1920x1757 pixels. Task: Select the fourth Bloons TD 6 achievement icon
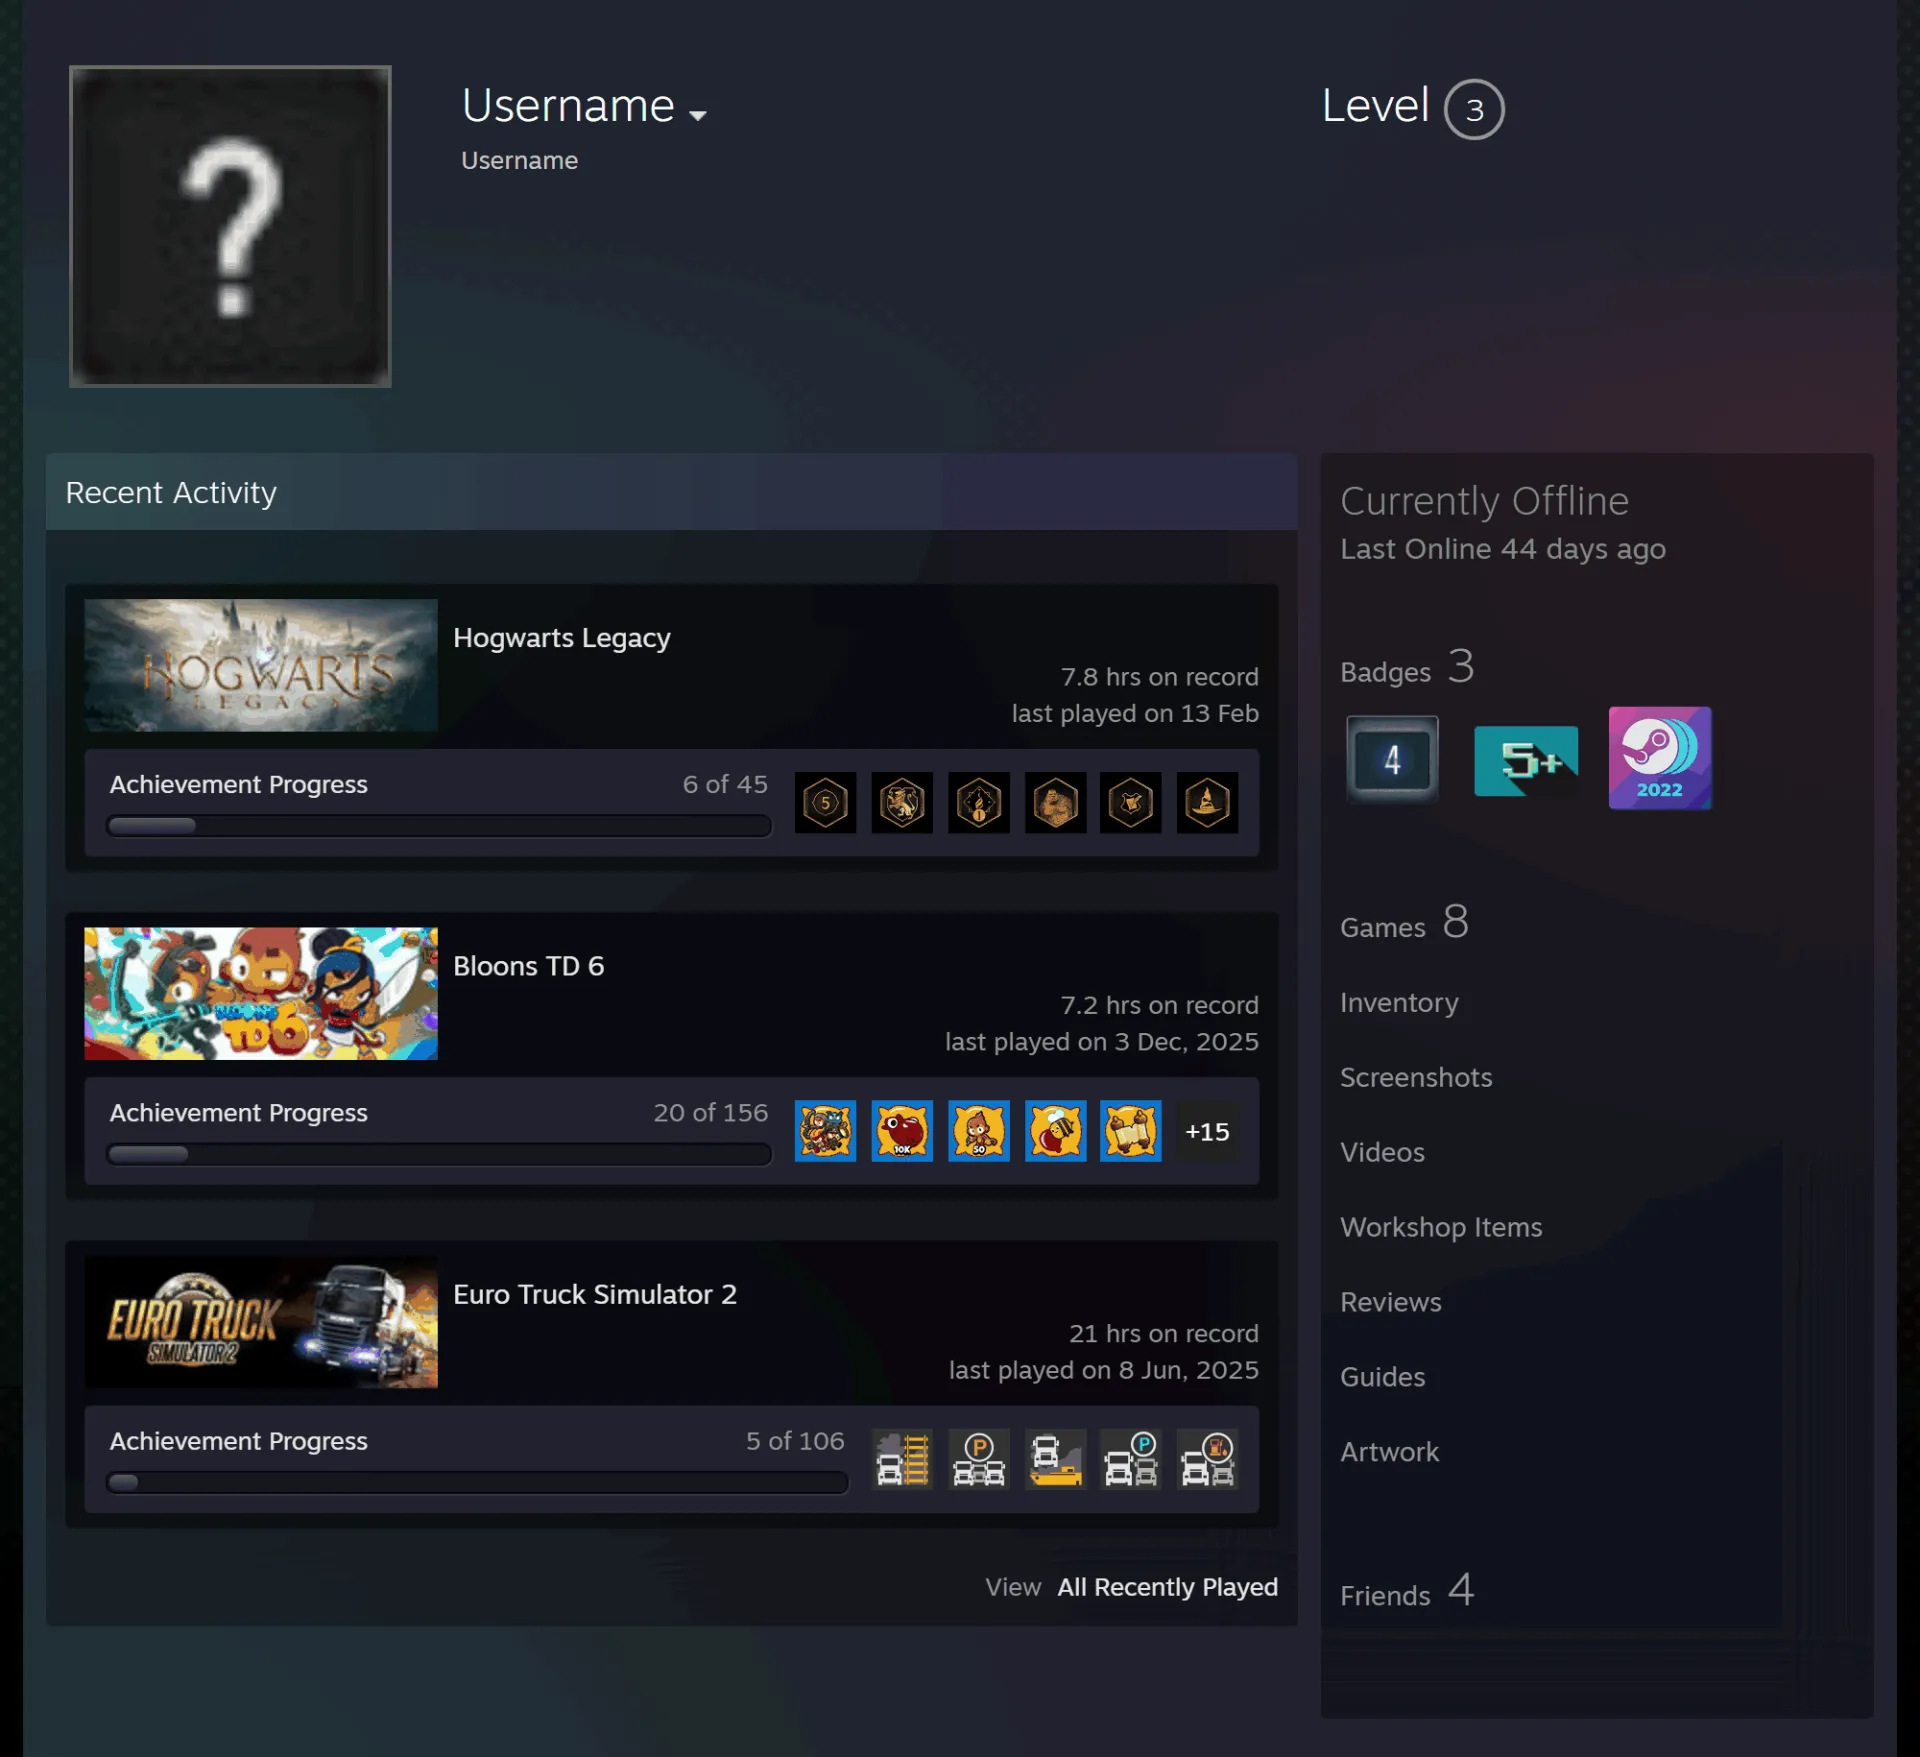(1055, 1131)
